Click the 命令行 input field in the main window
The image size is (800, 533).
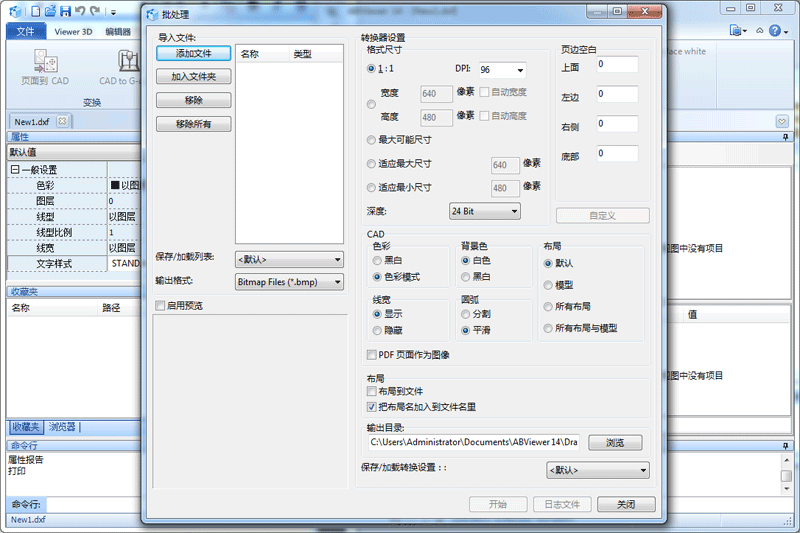click(x=94, y=504)
